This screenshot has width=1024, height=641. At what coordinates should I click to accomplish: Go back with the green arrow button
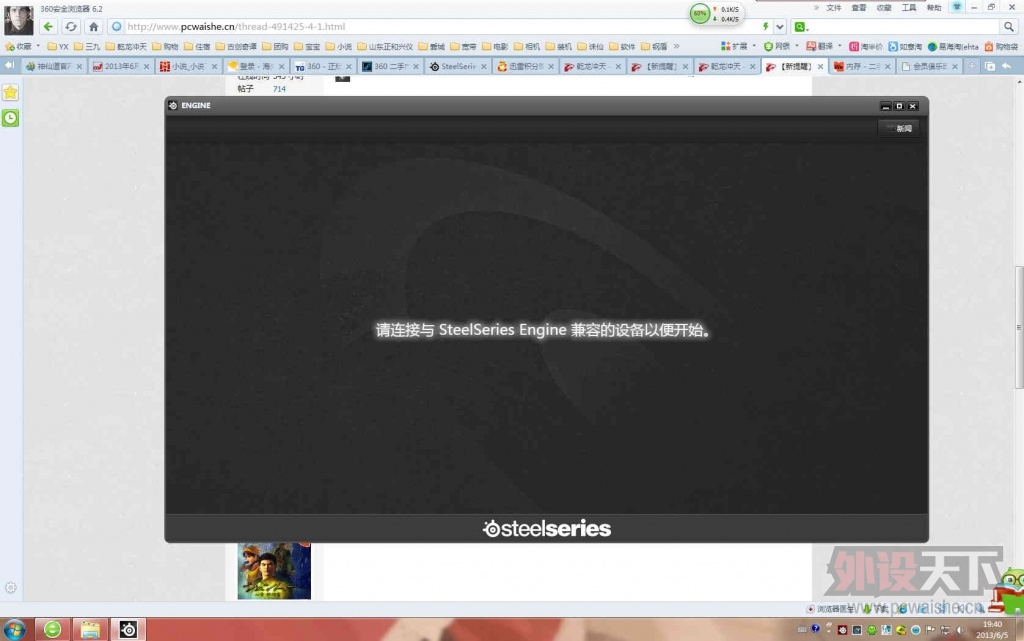(48, 27)
